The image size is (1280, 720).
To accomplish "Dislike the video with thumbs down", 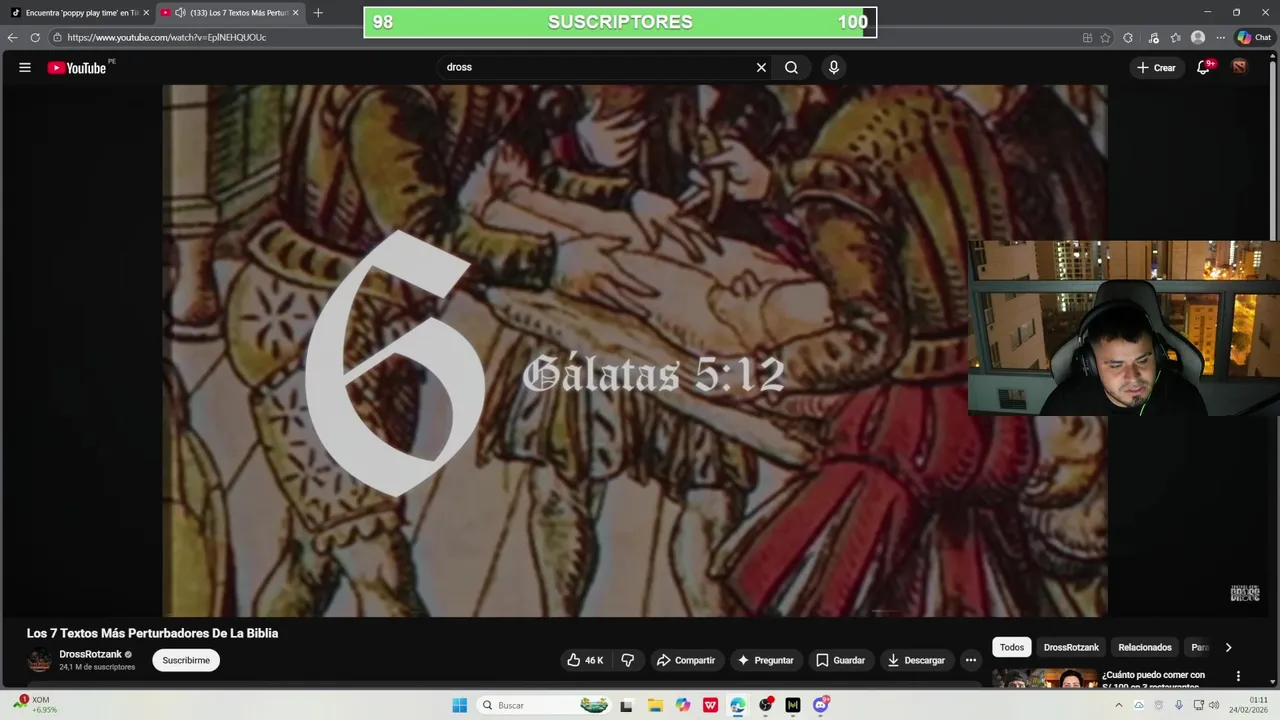I will coord(628,660).
